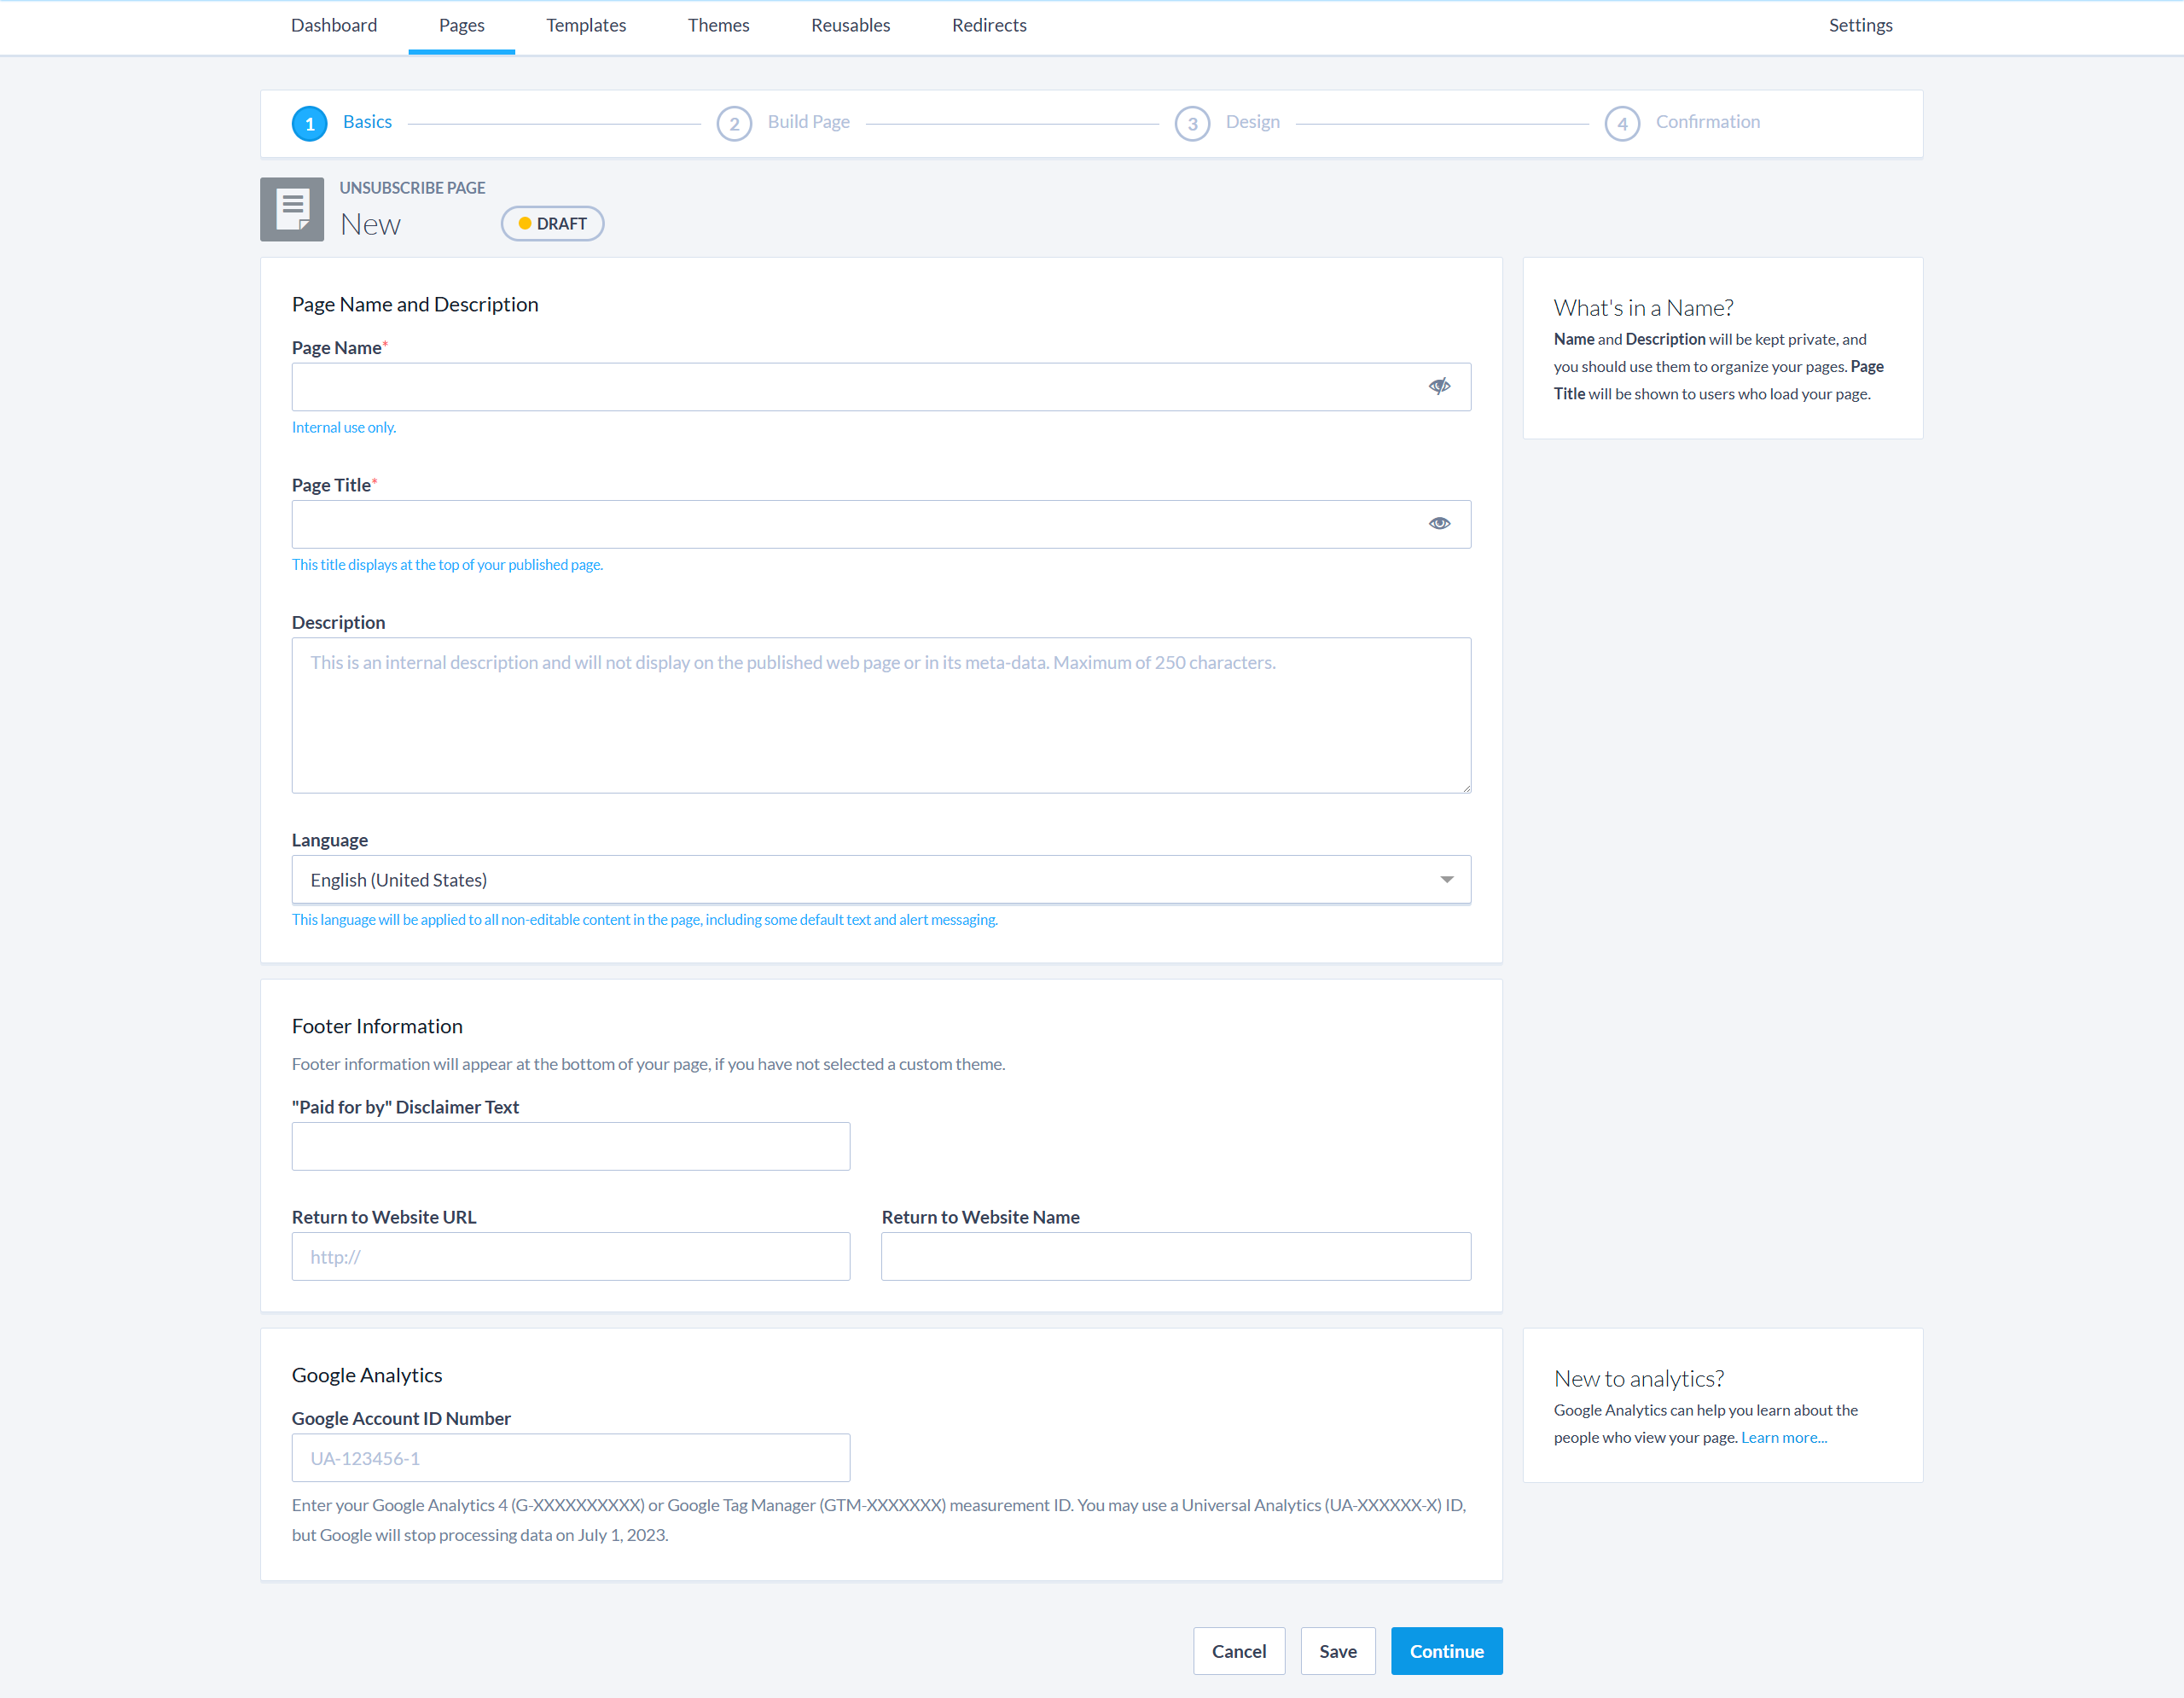Follow the Learn more link

pos(1783,1437)
